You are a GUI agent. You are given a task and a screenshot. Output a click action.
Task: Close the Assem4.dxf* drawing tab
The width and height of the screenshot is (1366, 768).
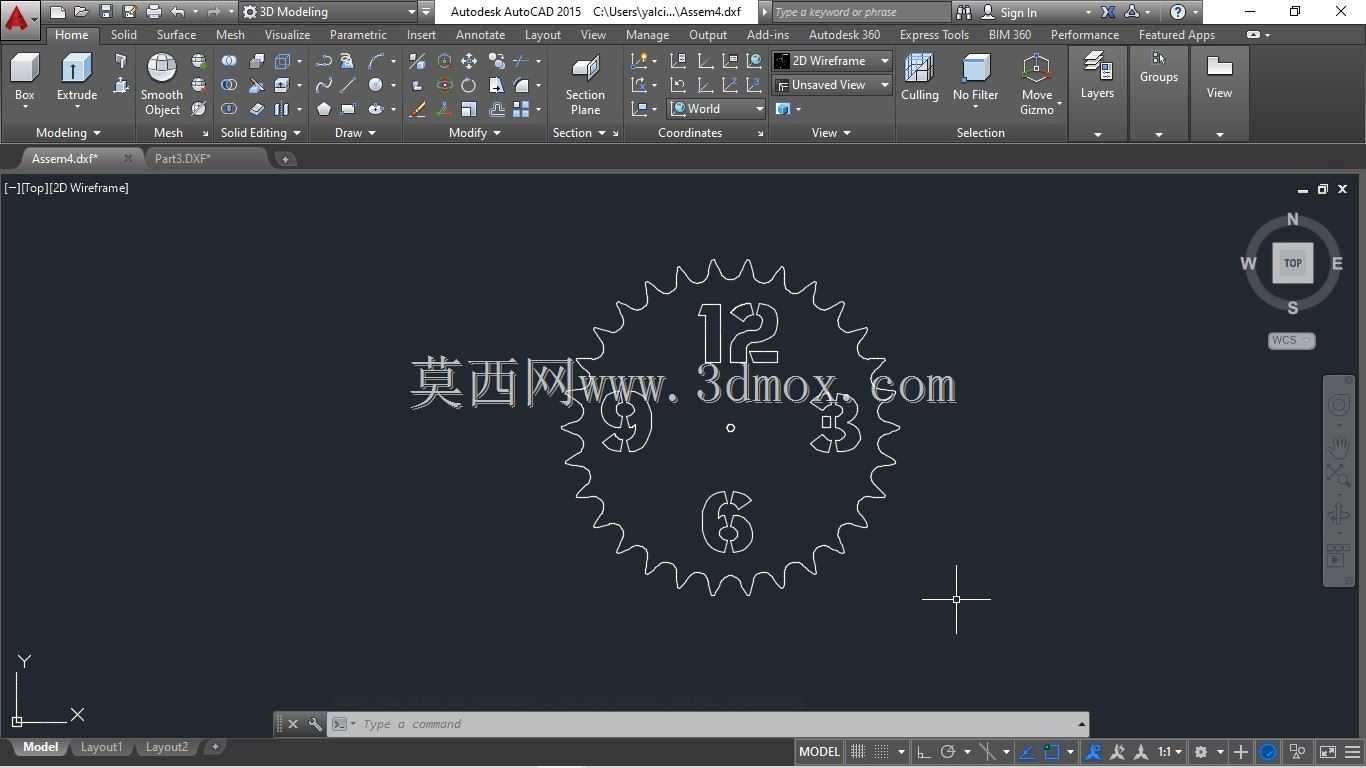128,158
